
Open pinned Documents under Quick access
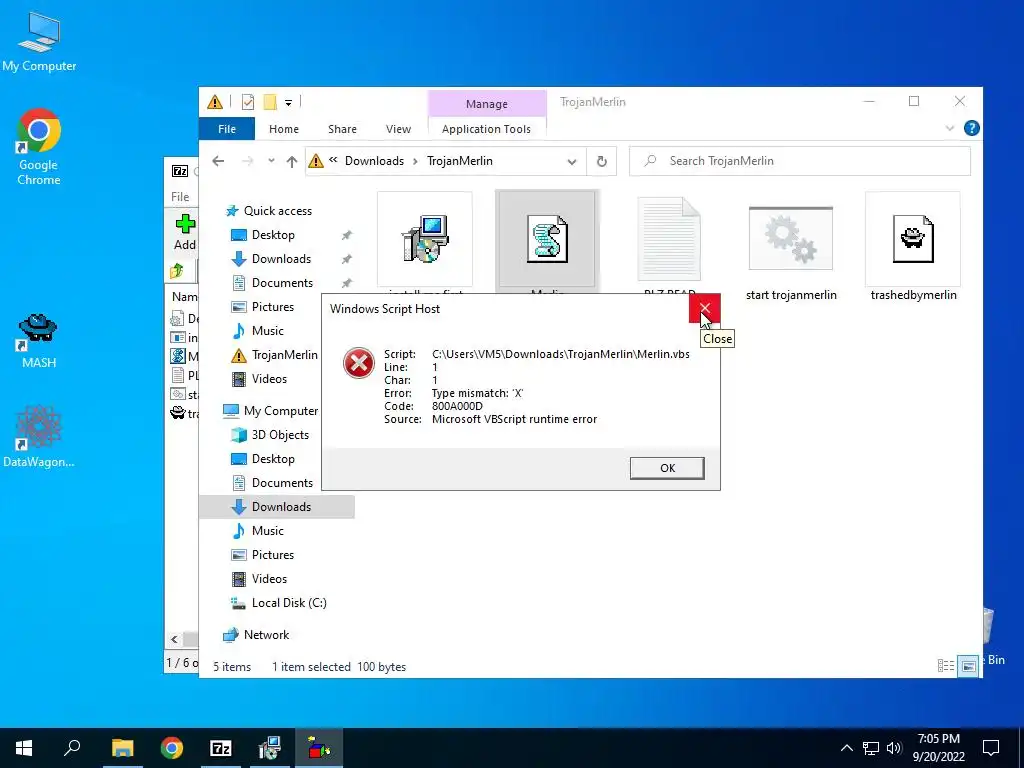pyautogui.click(x=282, y=283)
